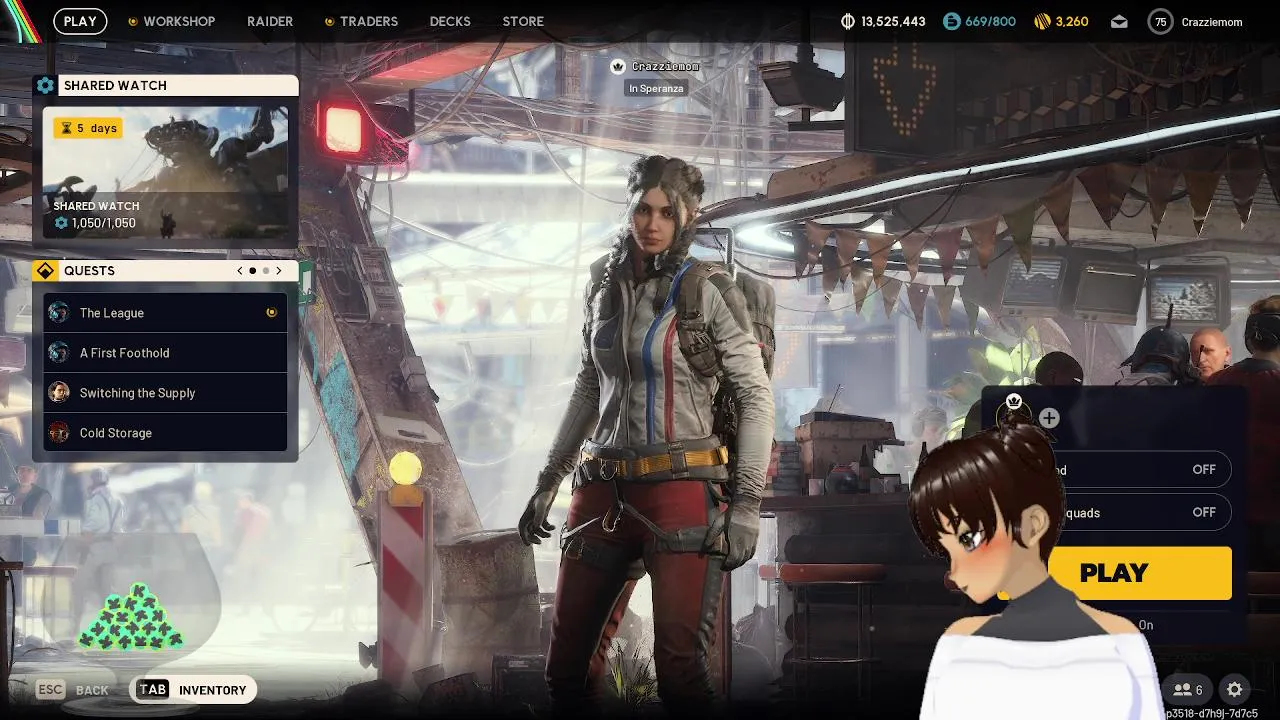Click A First Foothold quest portrait icon
Image resolution: width=1280 pixels, height=720 pixels.
[x=59, y=353]
